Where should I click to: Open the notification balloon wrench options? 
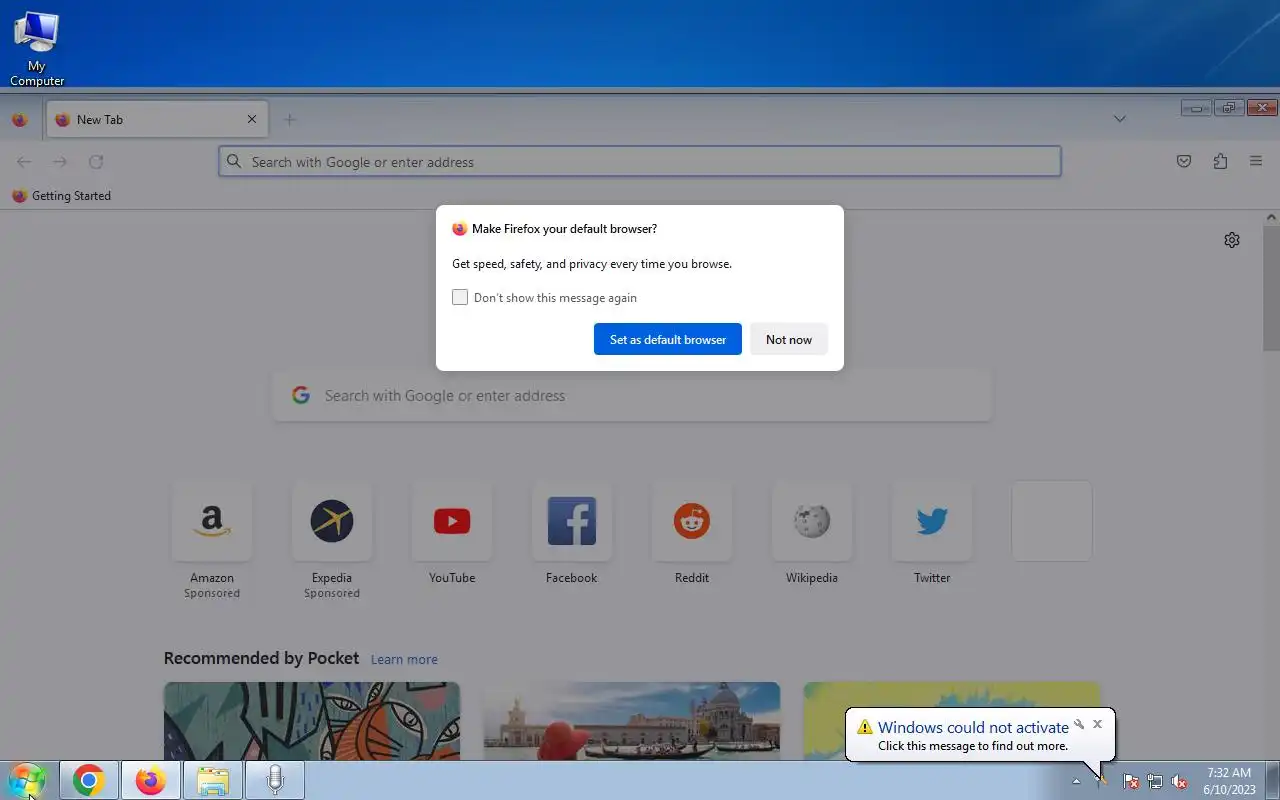[1079, 724]
